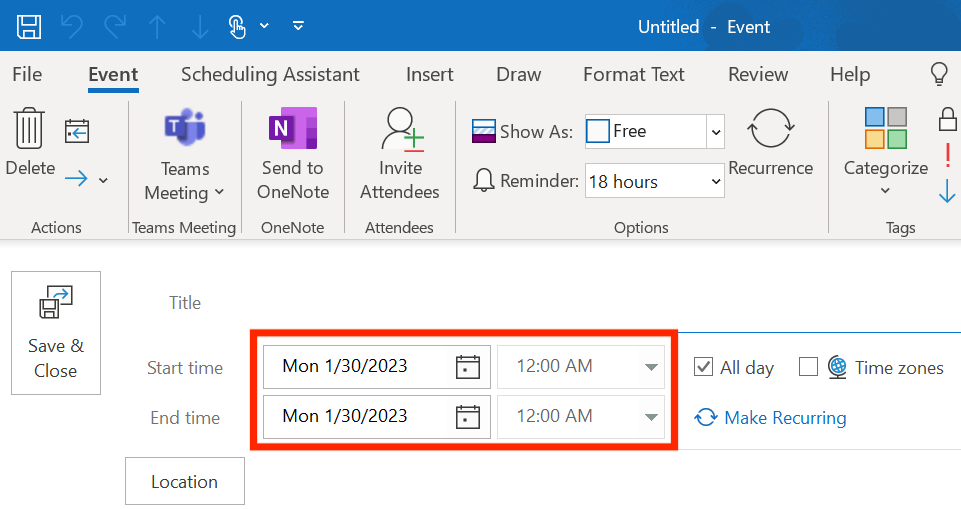The image size is (961, 509).
Task: Enable the Time zones checkbox
Action: coord(808,367)
